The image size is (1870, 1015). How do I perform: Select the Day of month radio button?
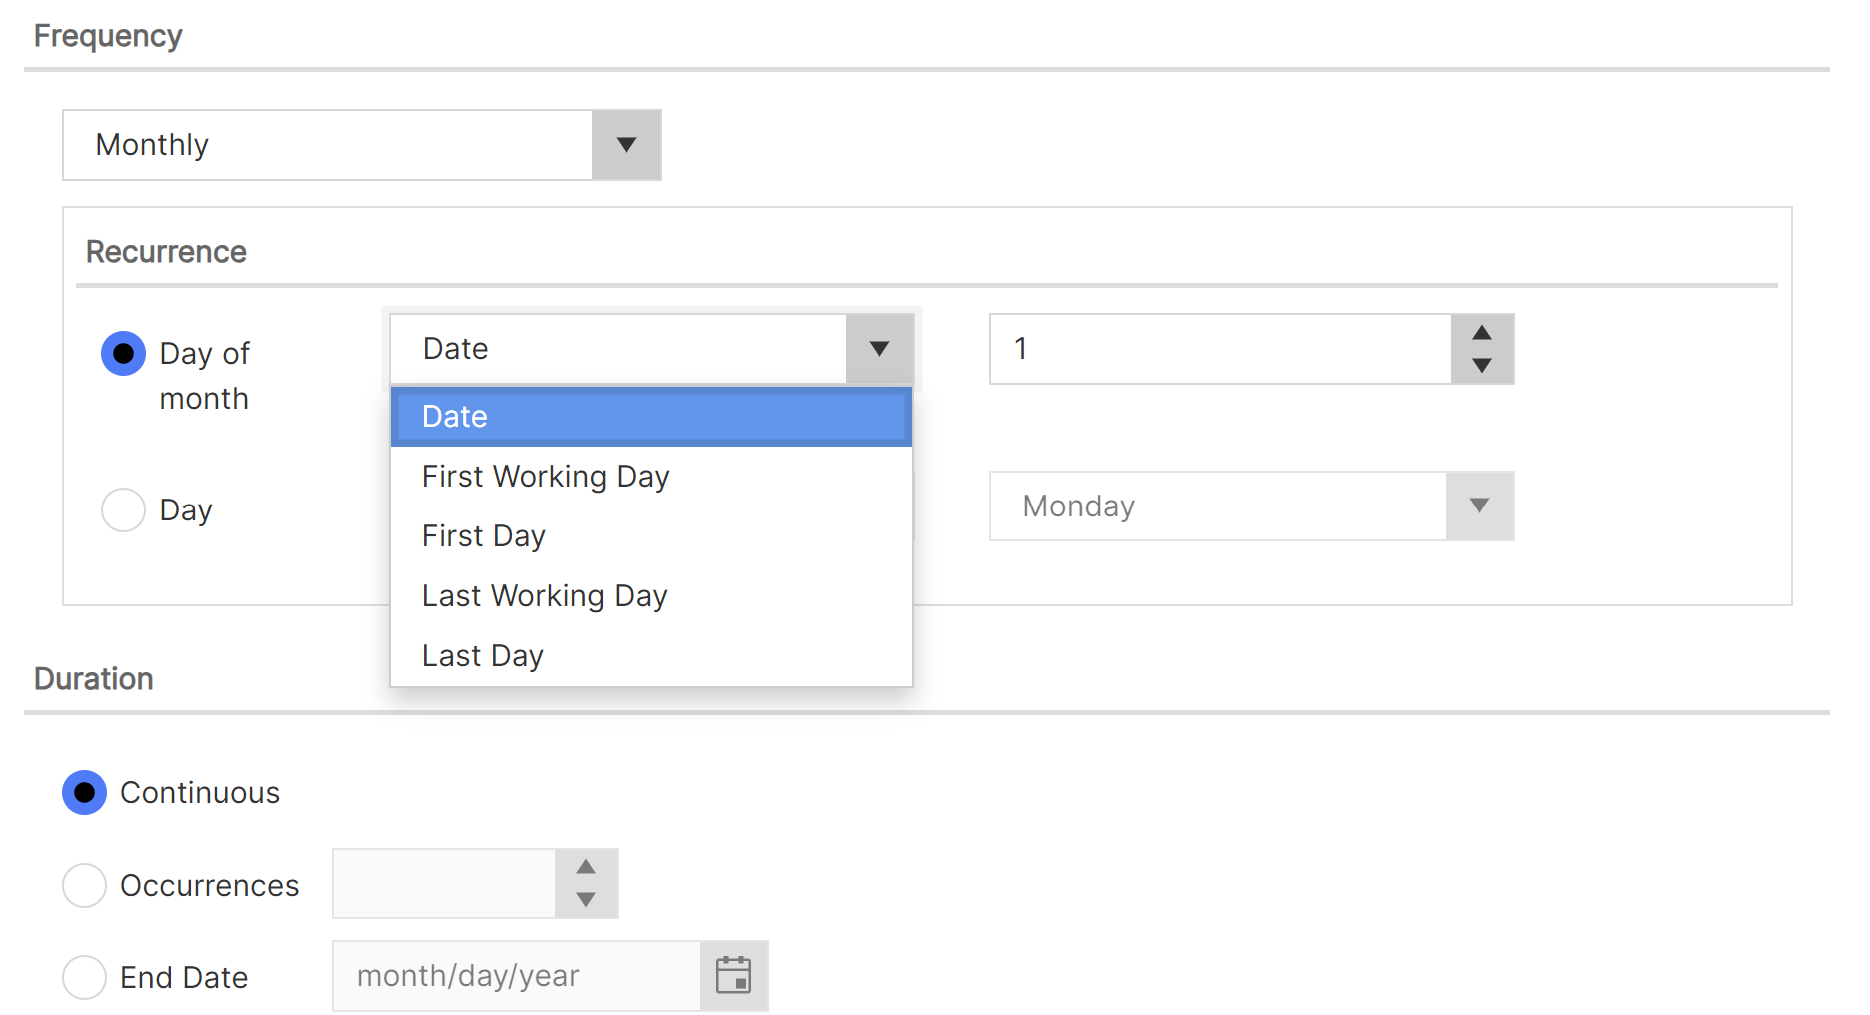coord(122,353)
